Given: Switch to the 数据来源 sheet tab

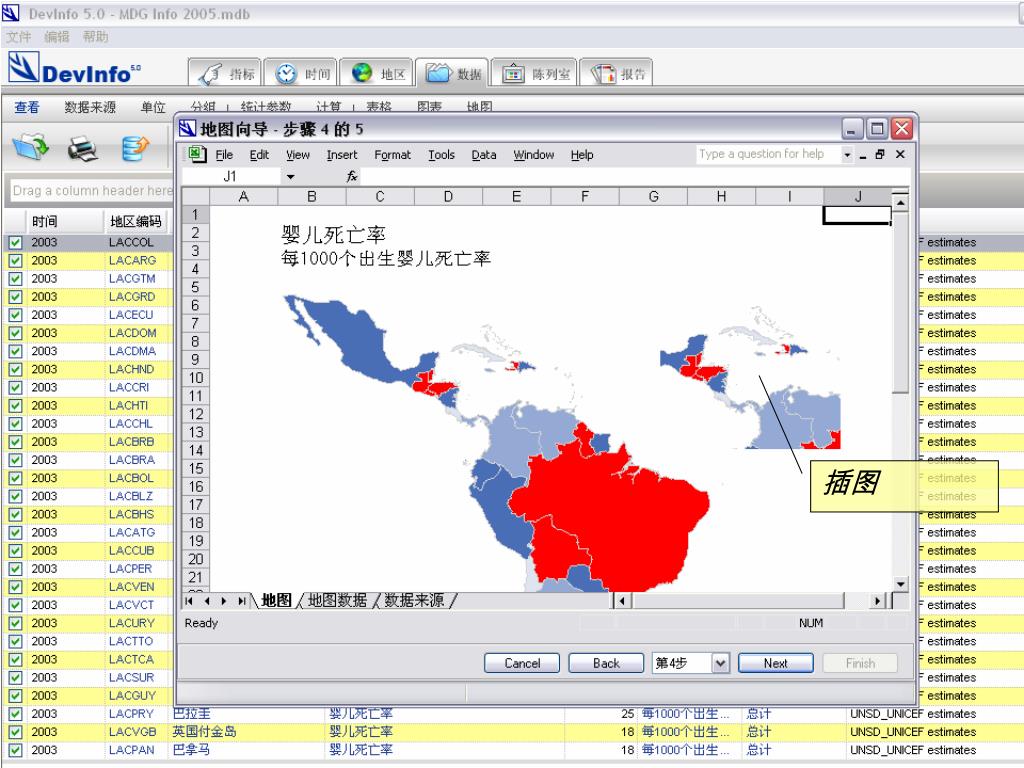Looking at the screenshot, I should [414, 600].
